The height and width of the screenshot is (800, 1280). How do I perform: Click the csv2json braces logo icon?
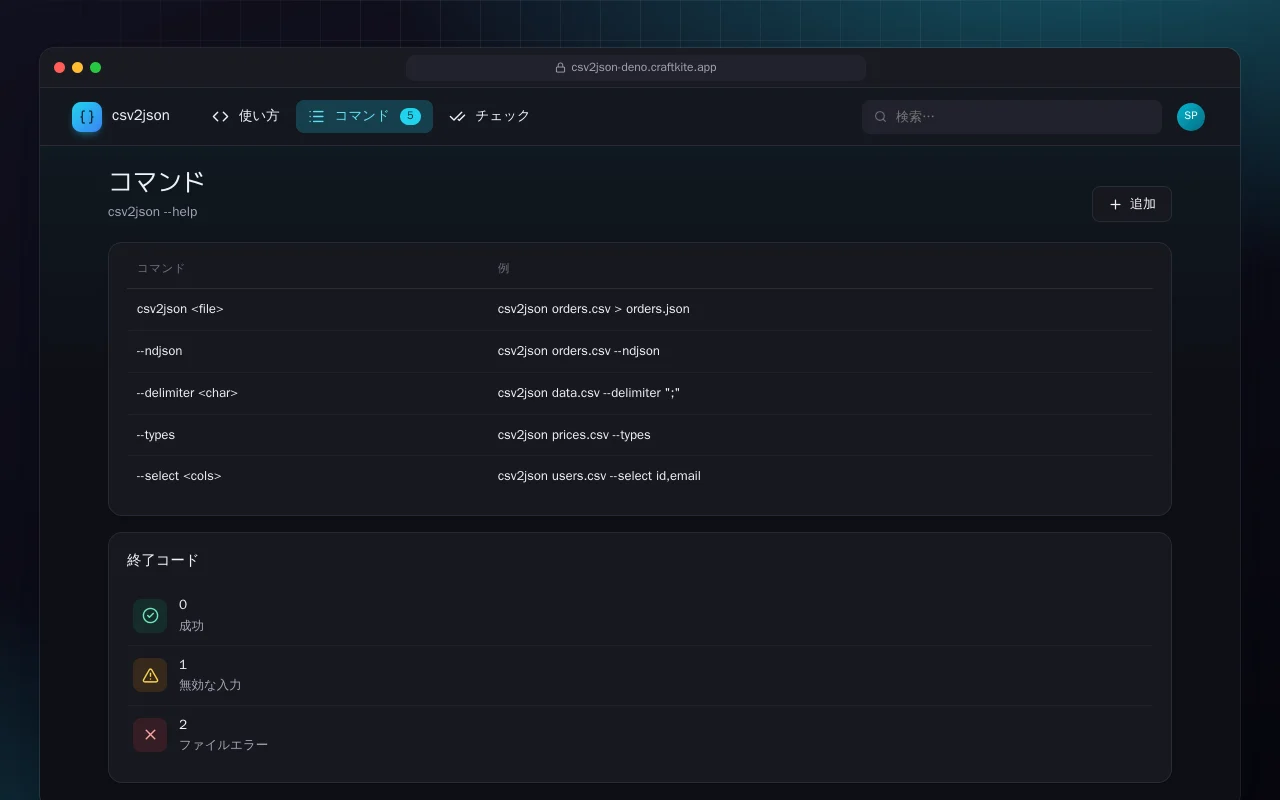(87, 117)
